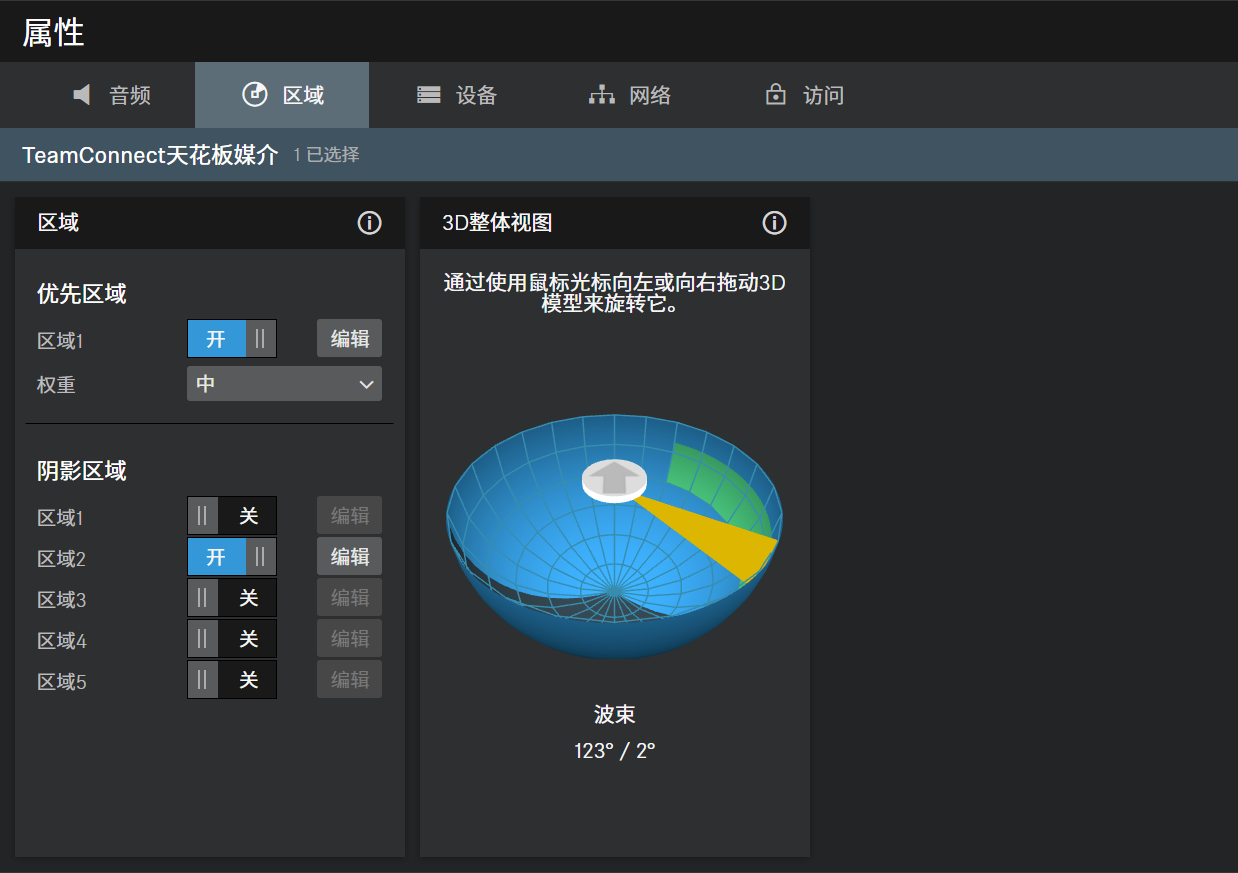Toggle off 优先区域 区域1 switch

click(x=232, y=339)
